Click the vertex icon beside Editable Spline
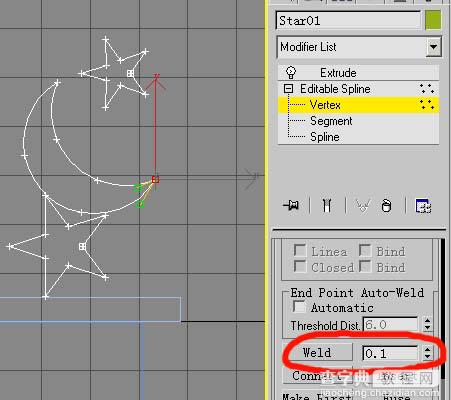Image resolution: width=451 pixels, height=400 pixels. (x=427, y=89)
